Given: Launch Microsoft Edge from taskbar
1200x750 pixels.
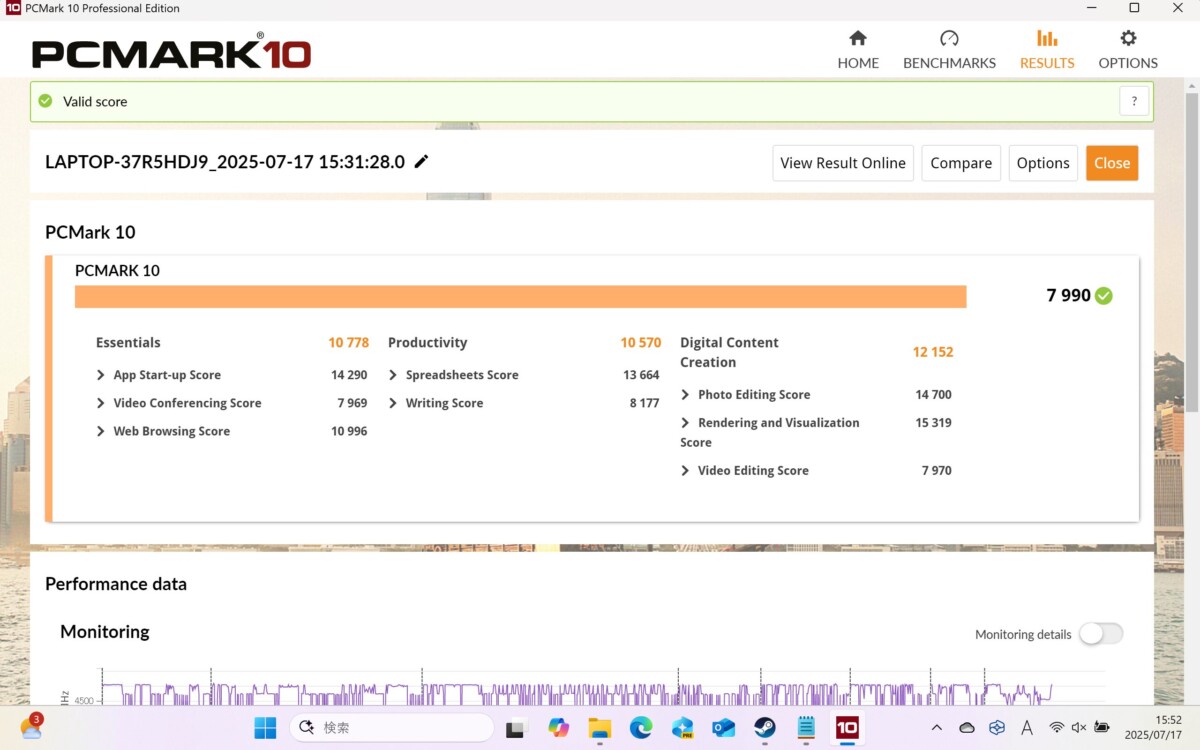Looking at the screenshot, I should pos(641,728).
